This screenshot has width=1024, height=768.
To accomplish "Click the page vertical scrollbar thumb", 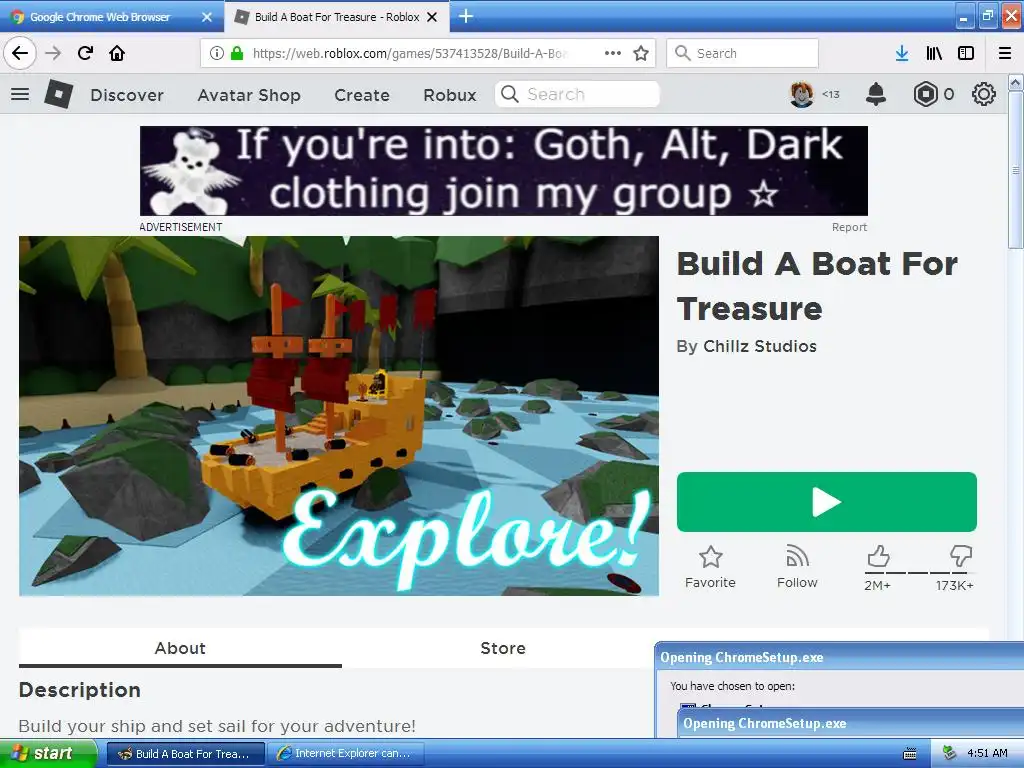I will pyautogui.click(x=1015, y=170).
